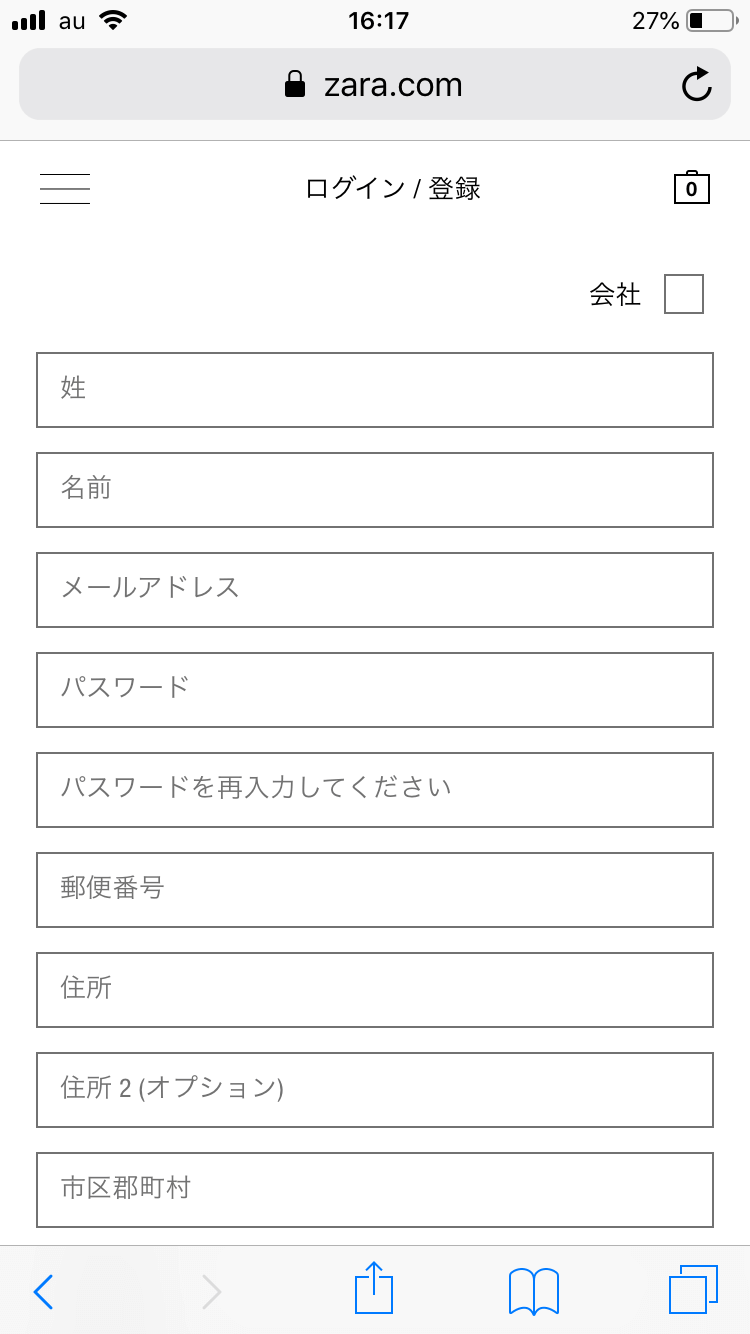
Task: Show open tabs in Safari
Action: coord(693,1290)
